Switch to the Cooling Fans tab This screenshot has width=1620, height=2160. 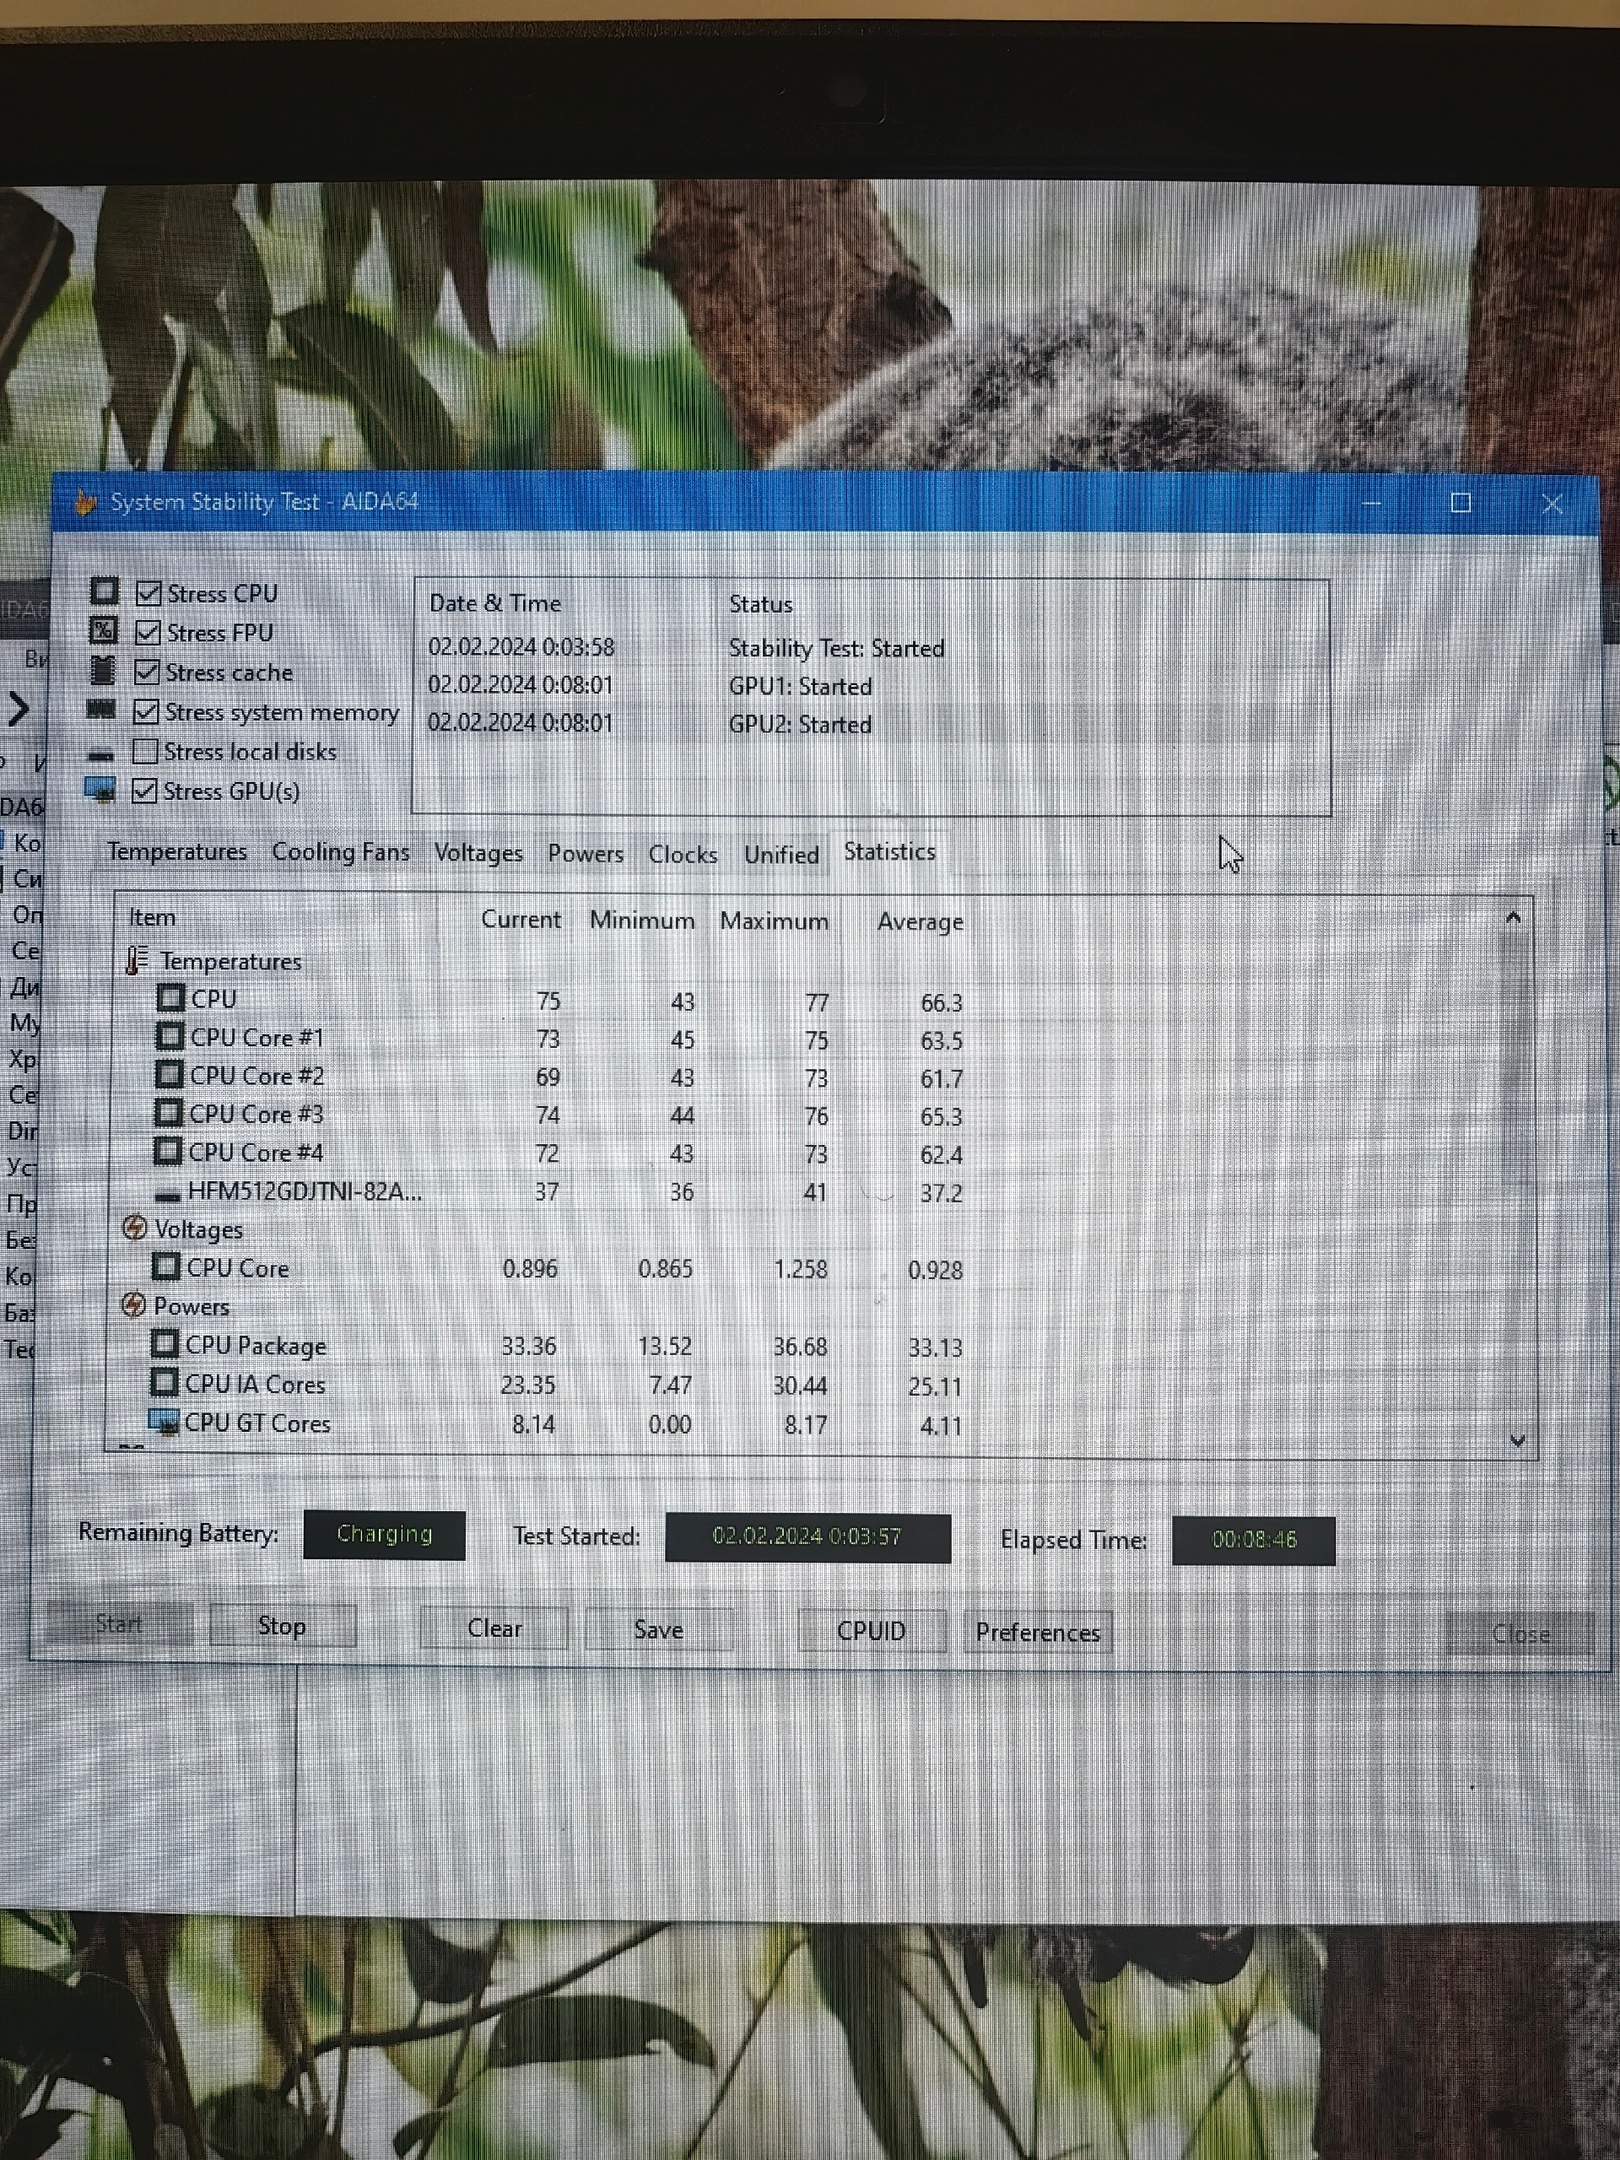[x=340, y=852]
